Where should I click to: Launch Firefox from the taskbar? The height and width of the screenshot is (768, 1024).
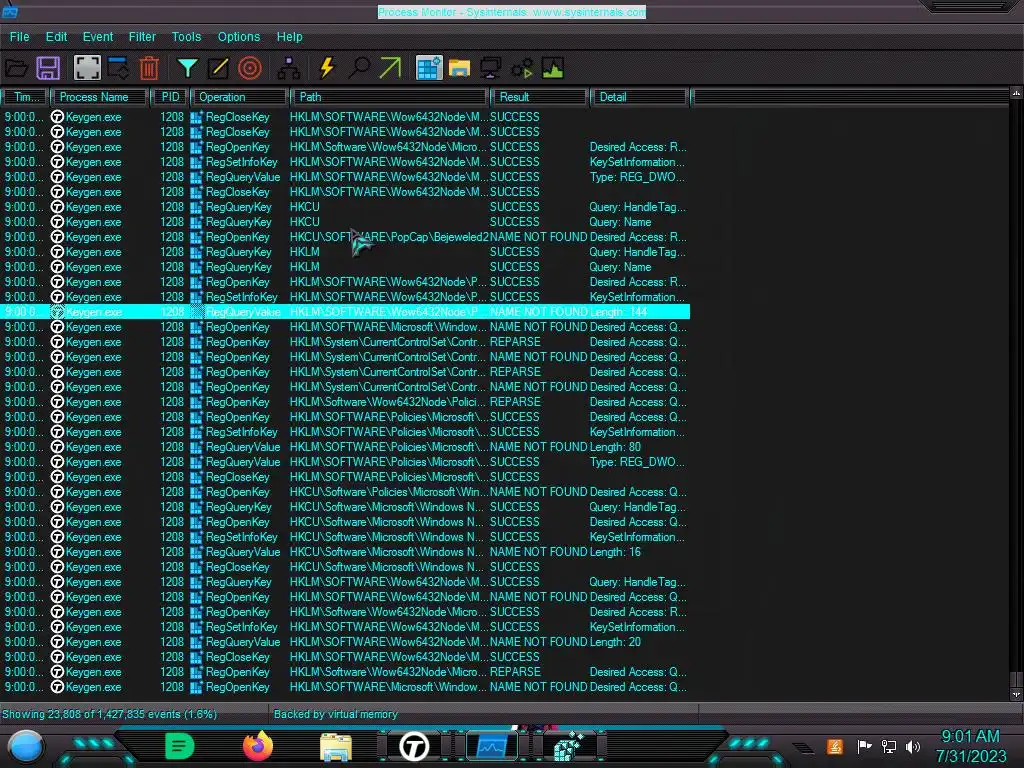click(258, 746)
